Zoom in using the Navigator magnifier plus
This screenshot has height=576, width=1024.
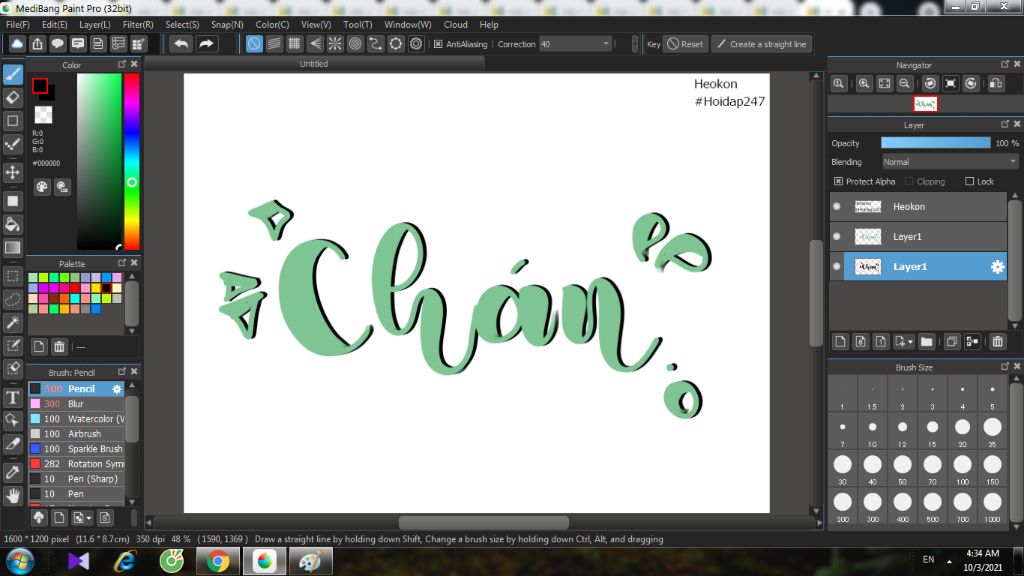(x=864, y=84)
